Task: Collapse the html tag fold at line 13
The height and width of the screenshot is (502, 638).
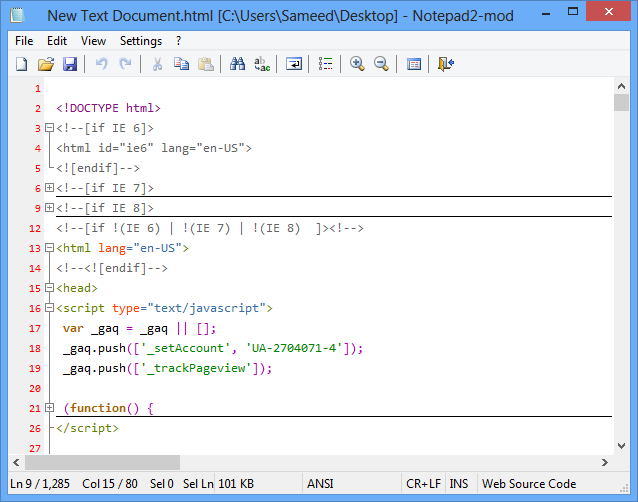Action: 49,247
